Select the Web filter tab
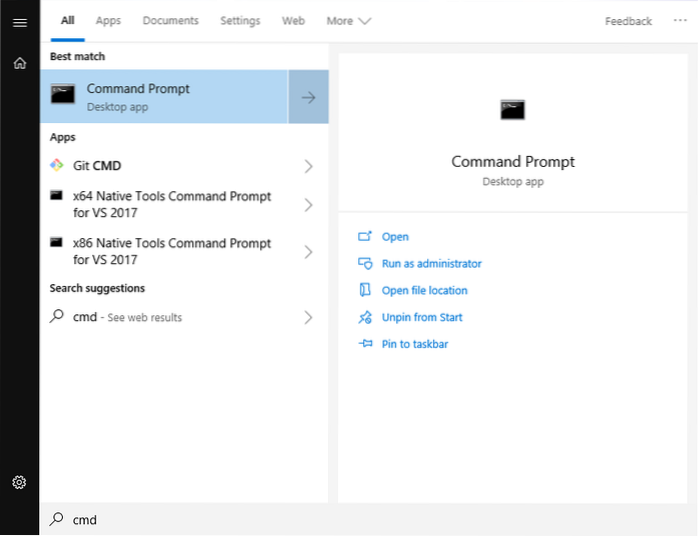 click(x=293, y=21)
